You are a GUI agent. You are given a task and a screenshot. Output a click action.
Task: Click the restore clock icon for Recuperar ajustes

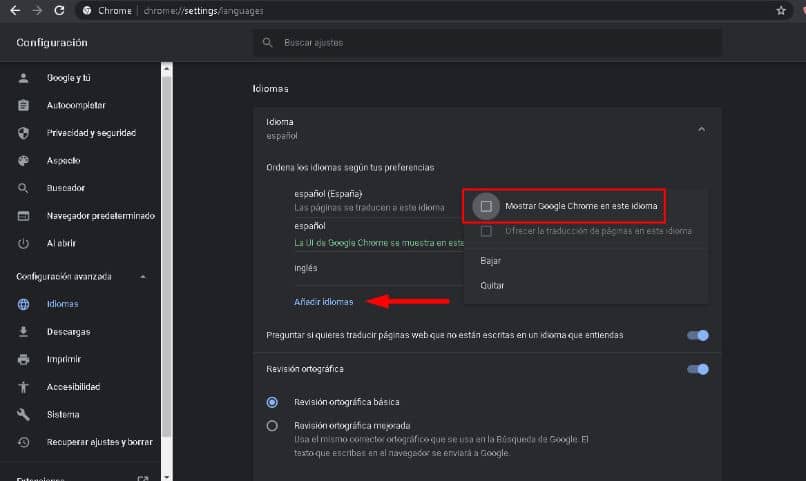click(x=23, y=442)
